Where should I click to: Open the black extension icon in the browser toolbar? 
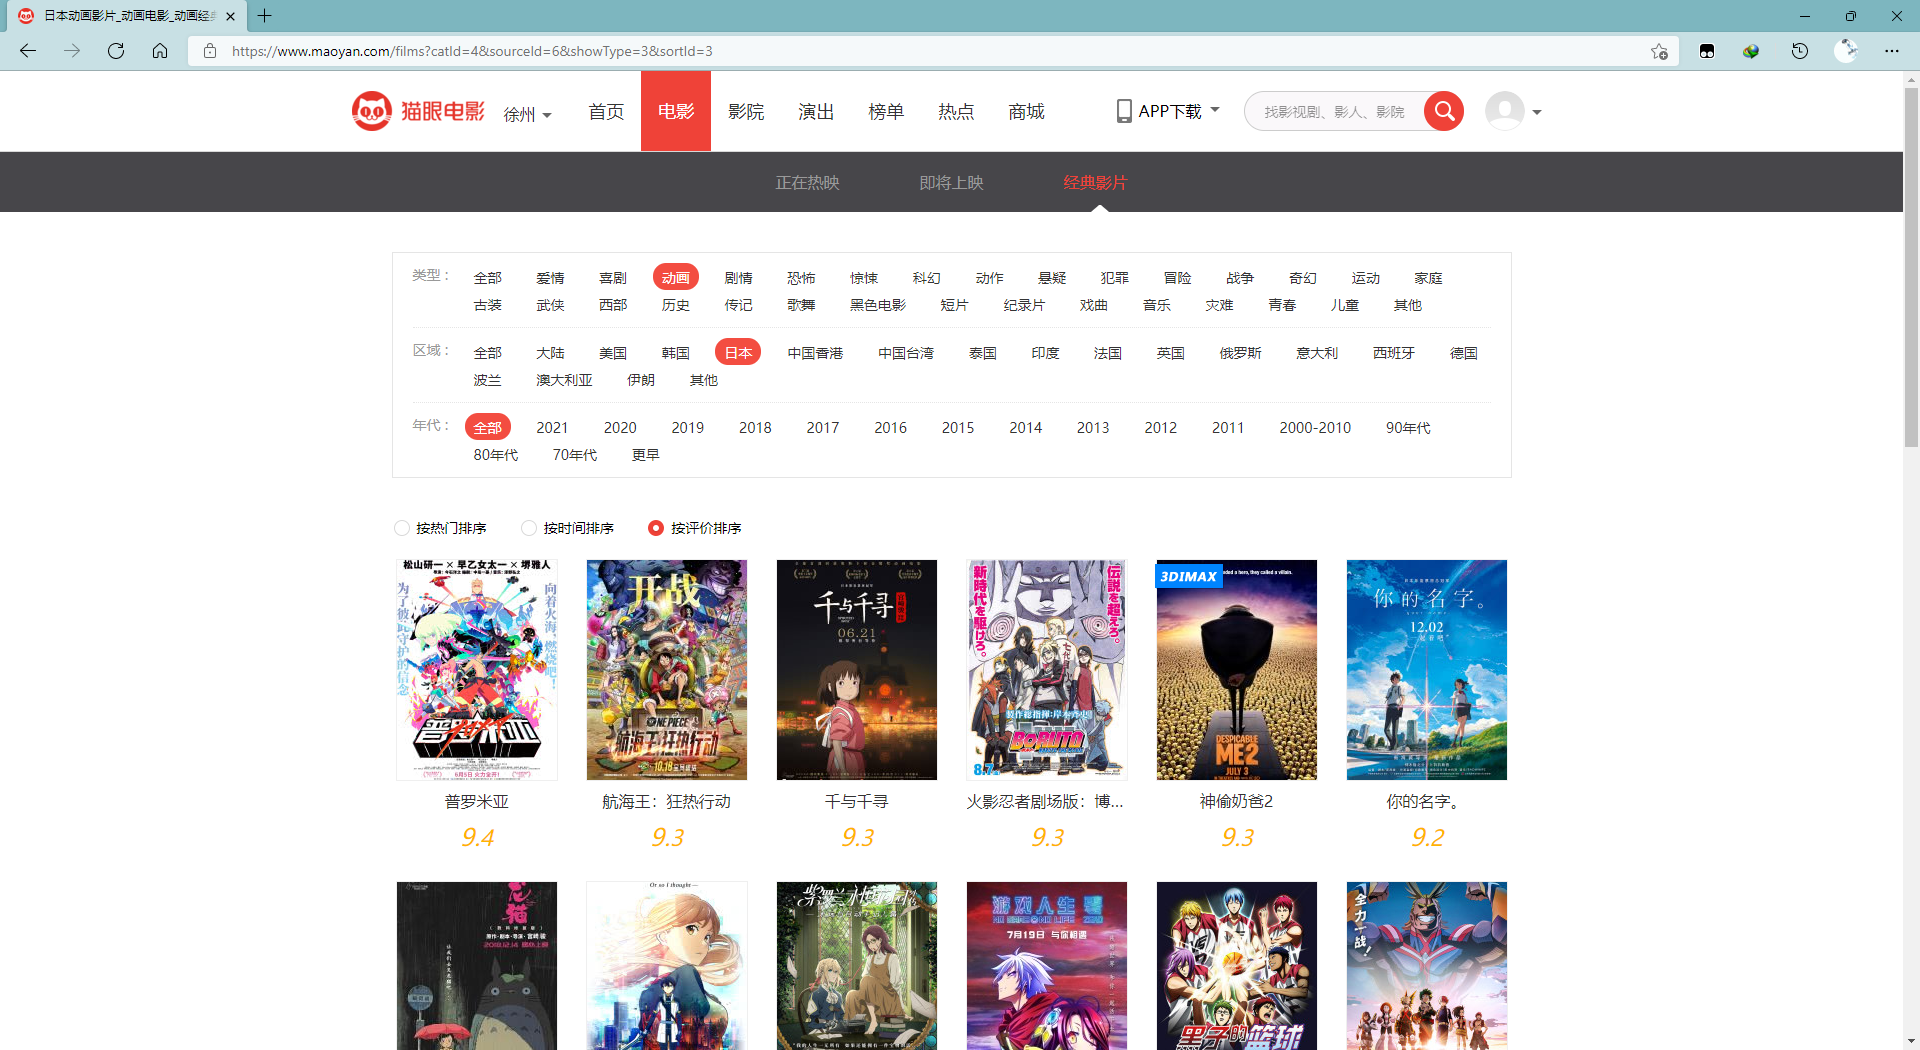point(1707,51)
